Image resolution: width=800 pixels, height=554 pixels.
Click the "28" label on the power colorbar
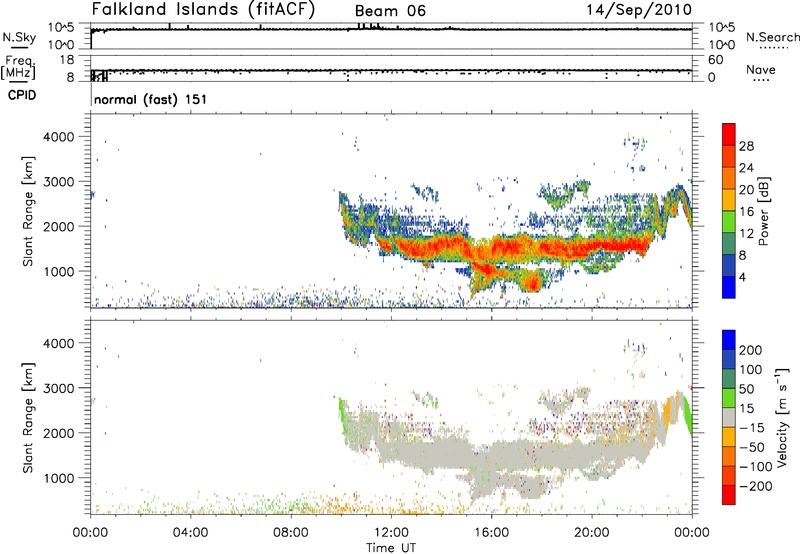[746, 146]
